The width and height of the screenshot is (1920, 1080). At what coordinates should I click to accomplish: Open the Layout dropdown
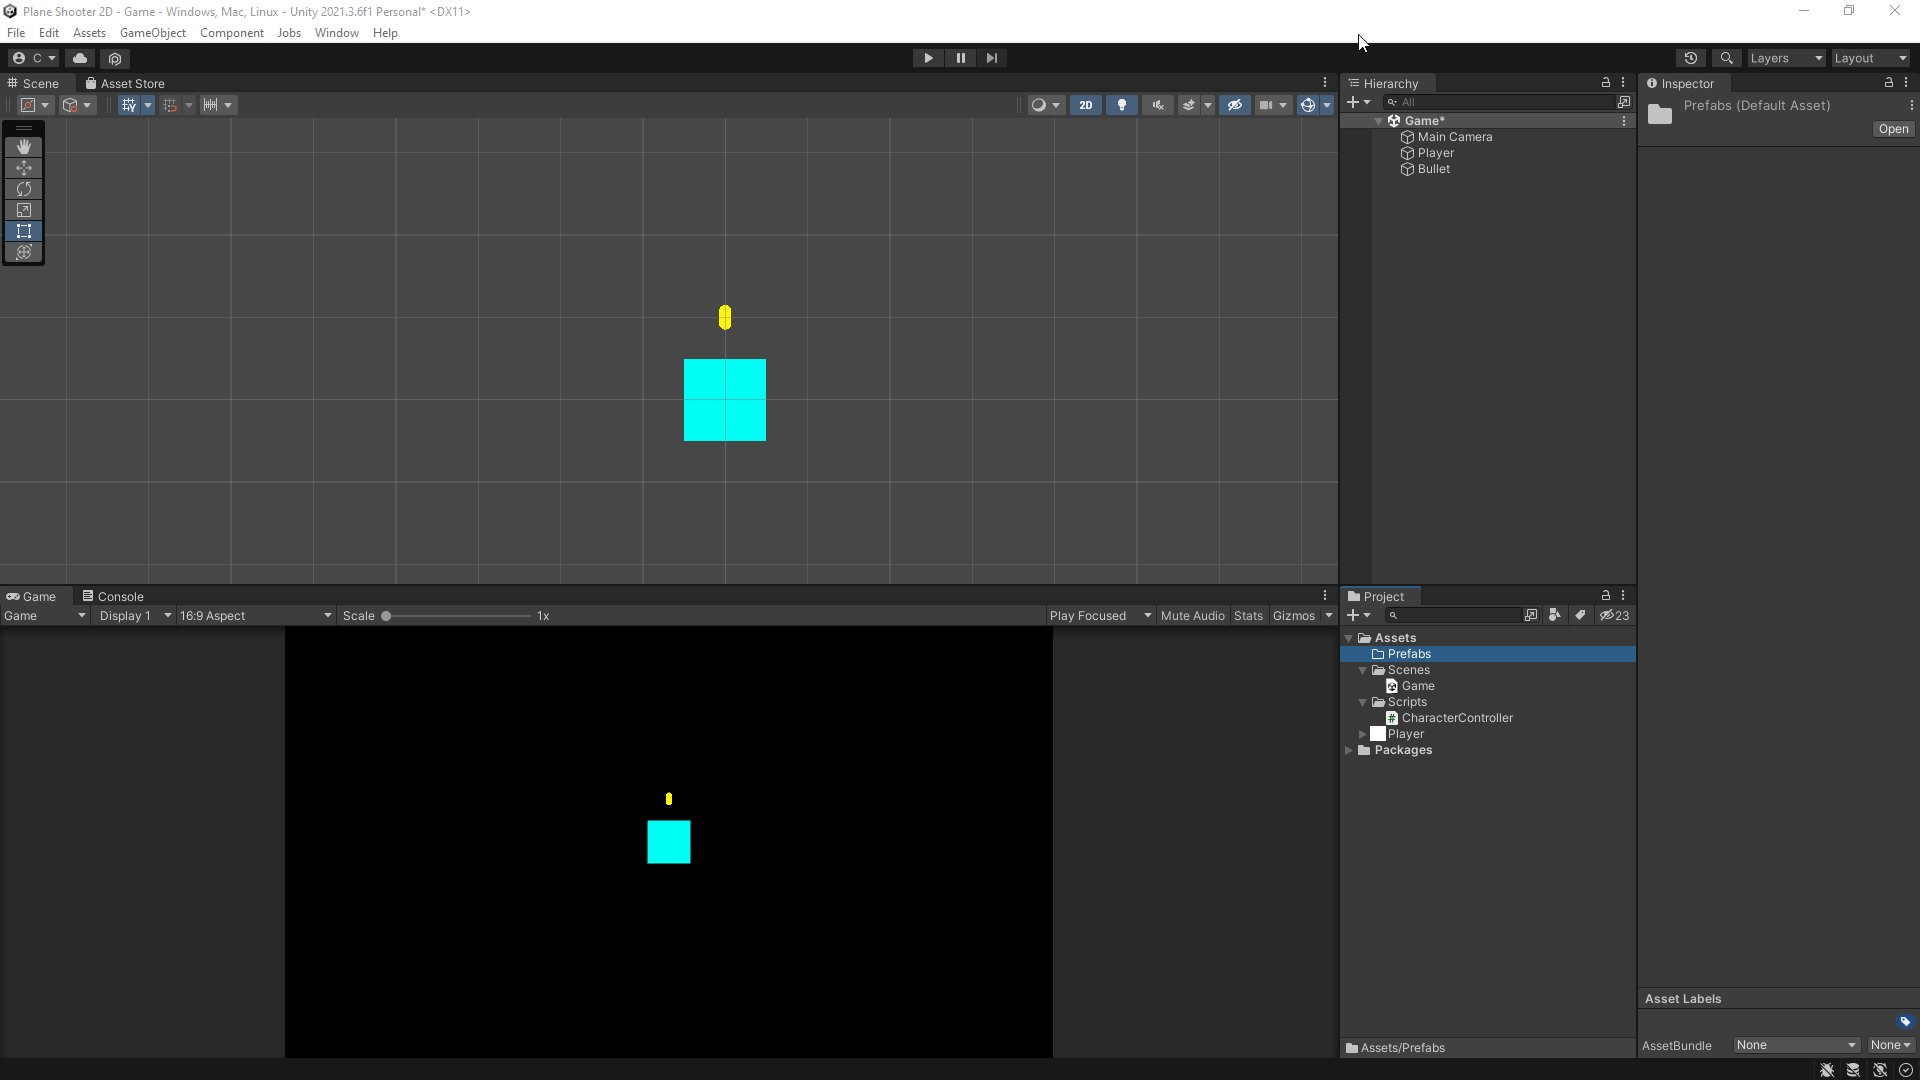(x=1868, y=58)
